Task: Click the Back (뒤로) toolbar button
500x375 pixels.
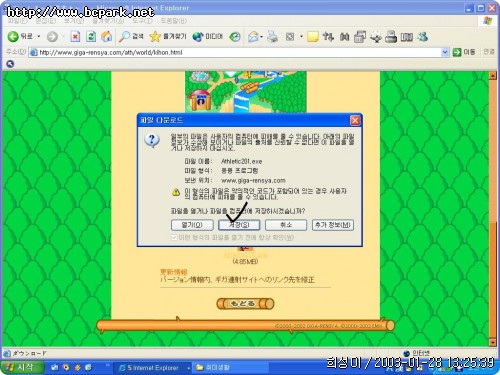Action: [x=20, y=36]
